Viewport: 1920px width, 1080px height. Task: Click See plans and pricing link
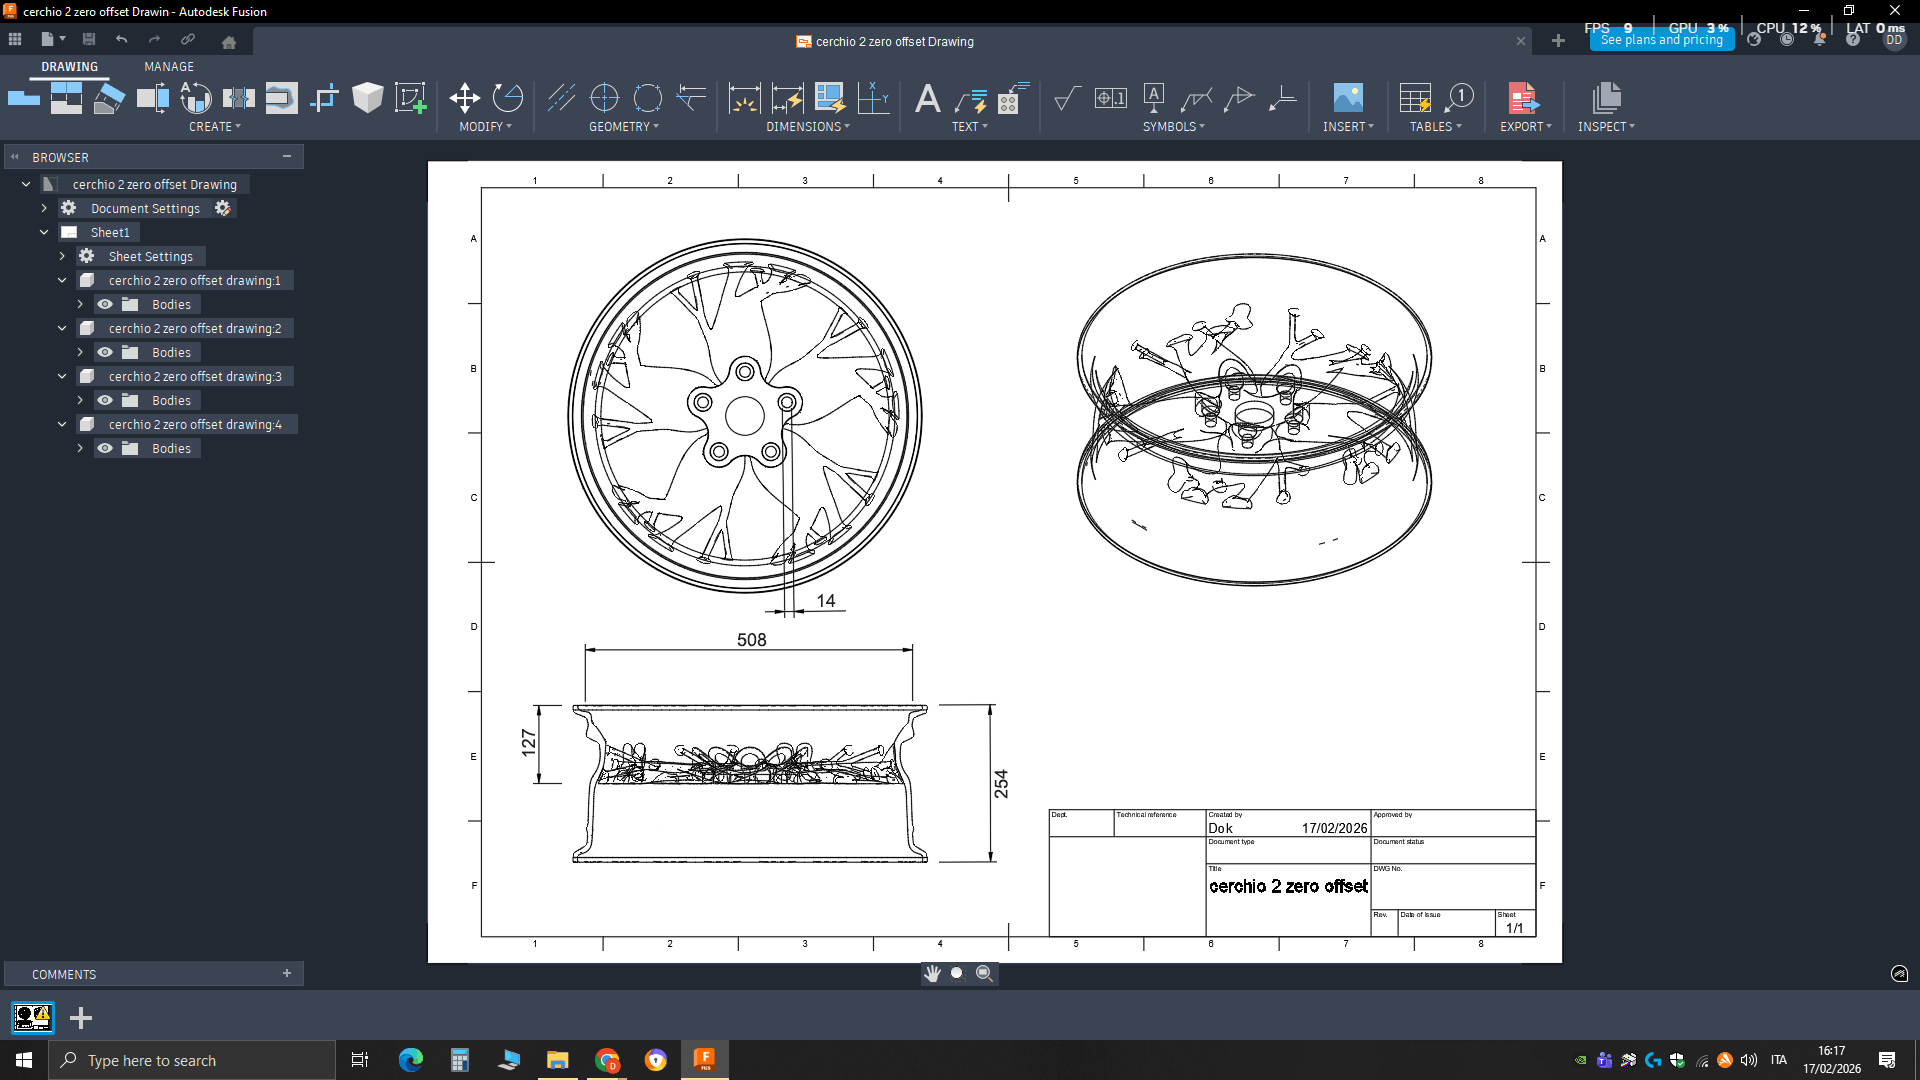point(1661,41)
